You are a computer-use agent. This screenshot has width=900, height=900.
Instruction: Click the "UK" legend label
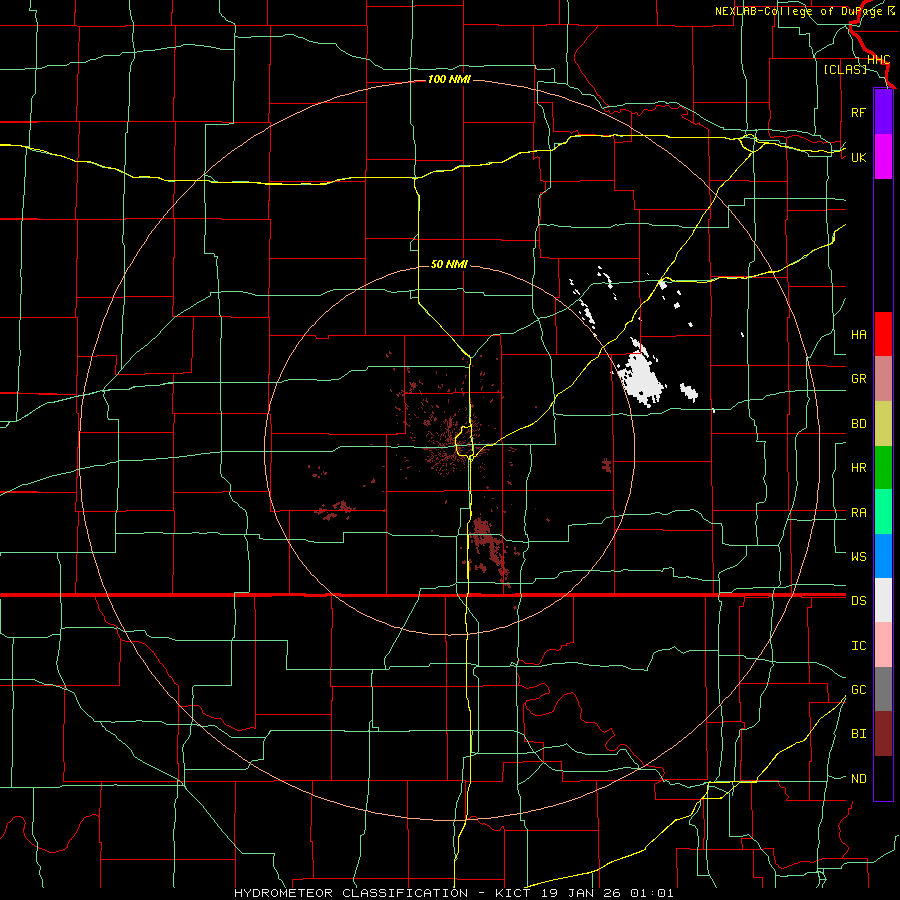pyautogui.click(x=858, y=157)
